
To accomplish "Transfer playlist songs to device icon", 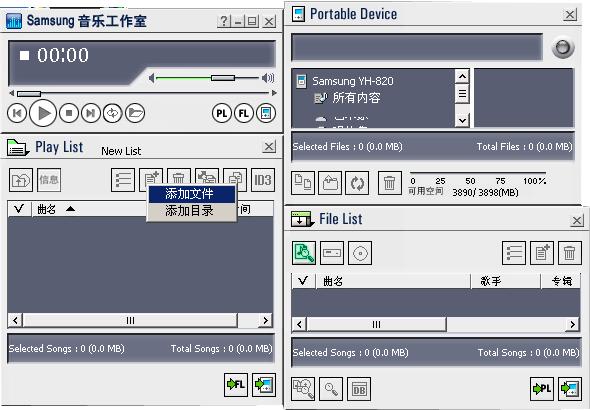I will pyautogui.click(x=264, y=385).
